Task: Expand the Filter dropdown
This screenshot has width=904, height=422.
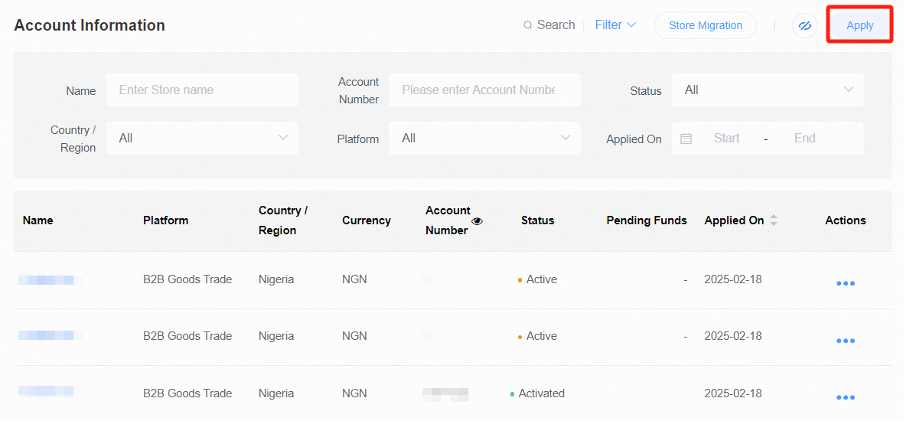Action: point(615,25)
